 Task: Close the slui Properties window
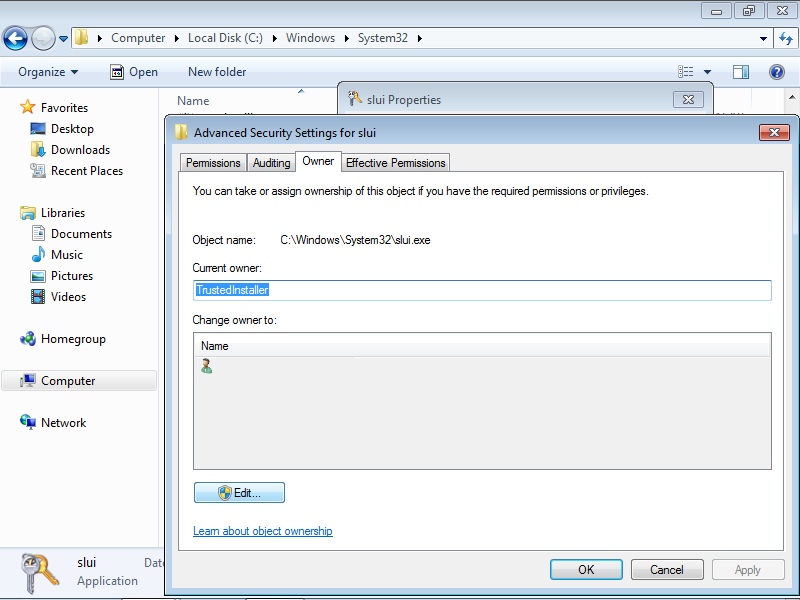pos(688,99)
